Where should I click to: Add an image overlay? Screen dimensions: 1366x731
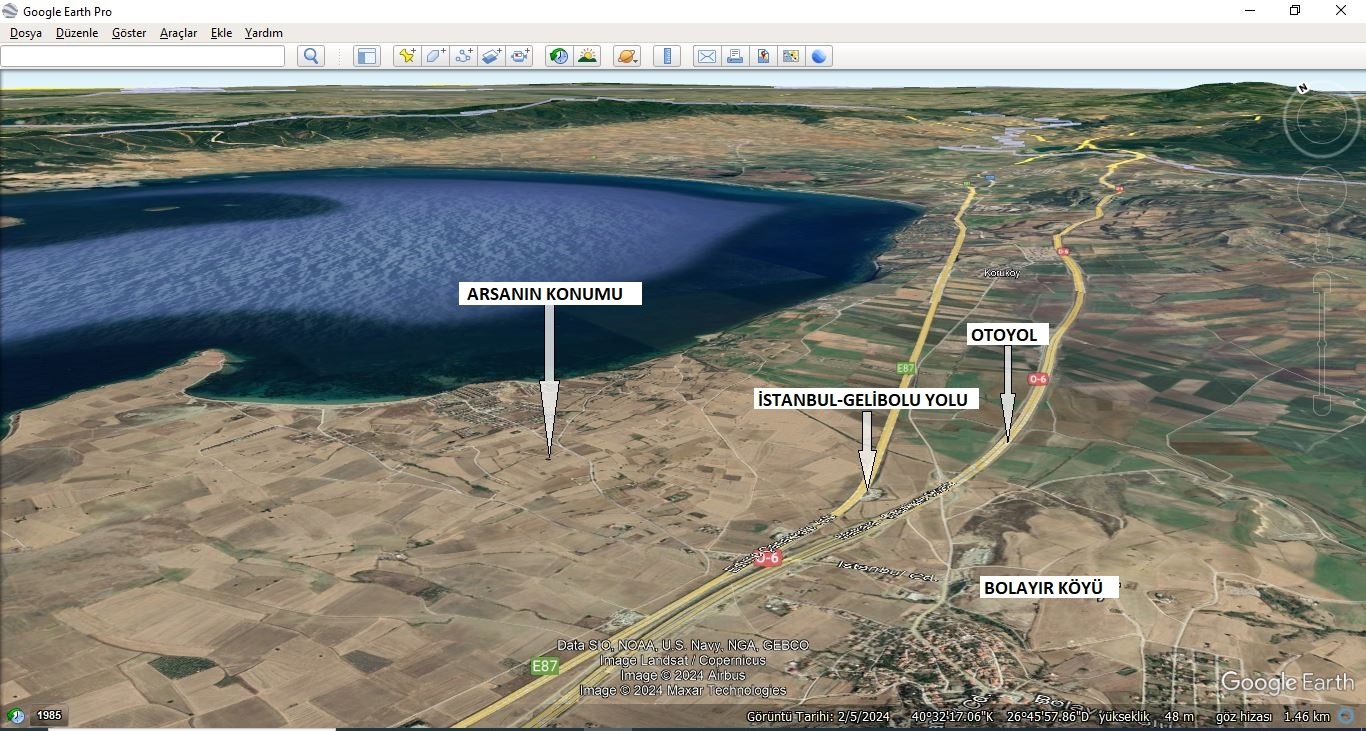pyautogui.click(x=492, y=56)
